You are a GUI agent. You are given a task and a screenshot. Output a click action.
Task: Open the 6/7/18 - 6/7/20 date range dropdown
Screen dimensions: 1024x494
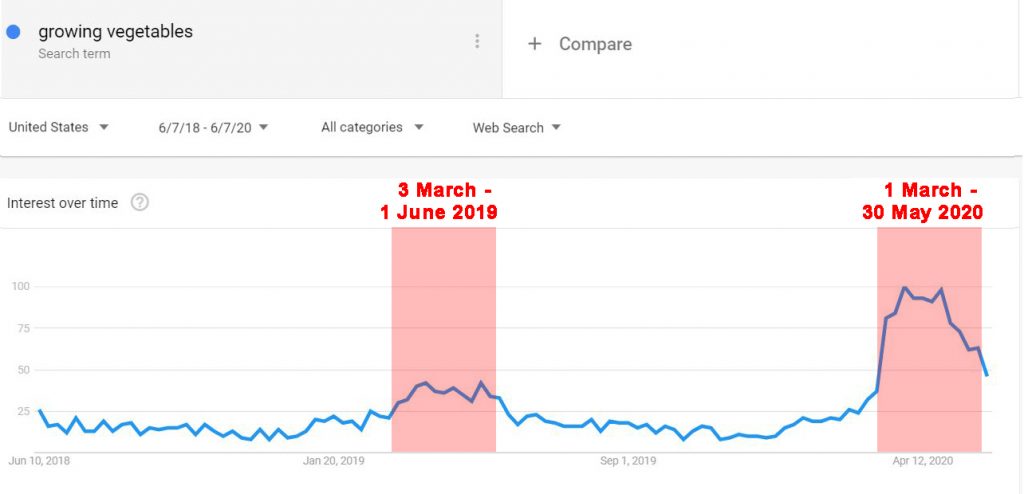(x=213, y=127)
